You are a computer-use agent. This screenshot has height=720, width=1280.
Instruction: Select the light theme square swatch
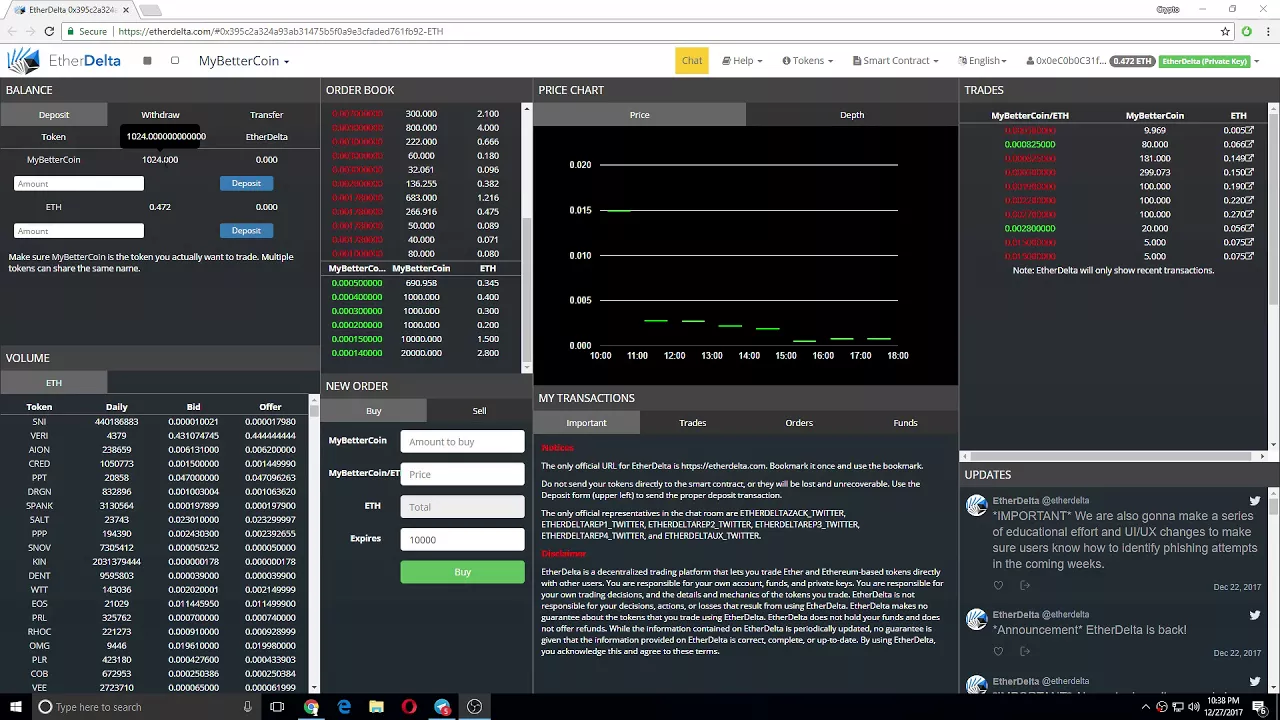[175, 61]
